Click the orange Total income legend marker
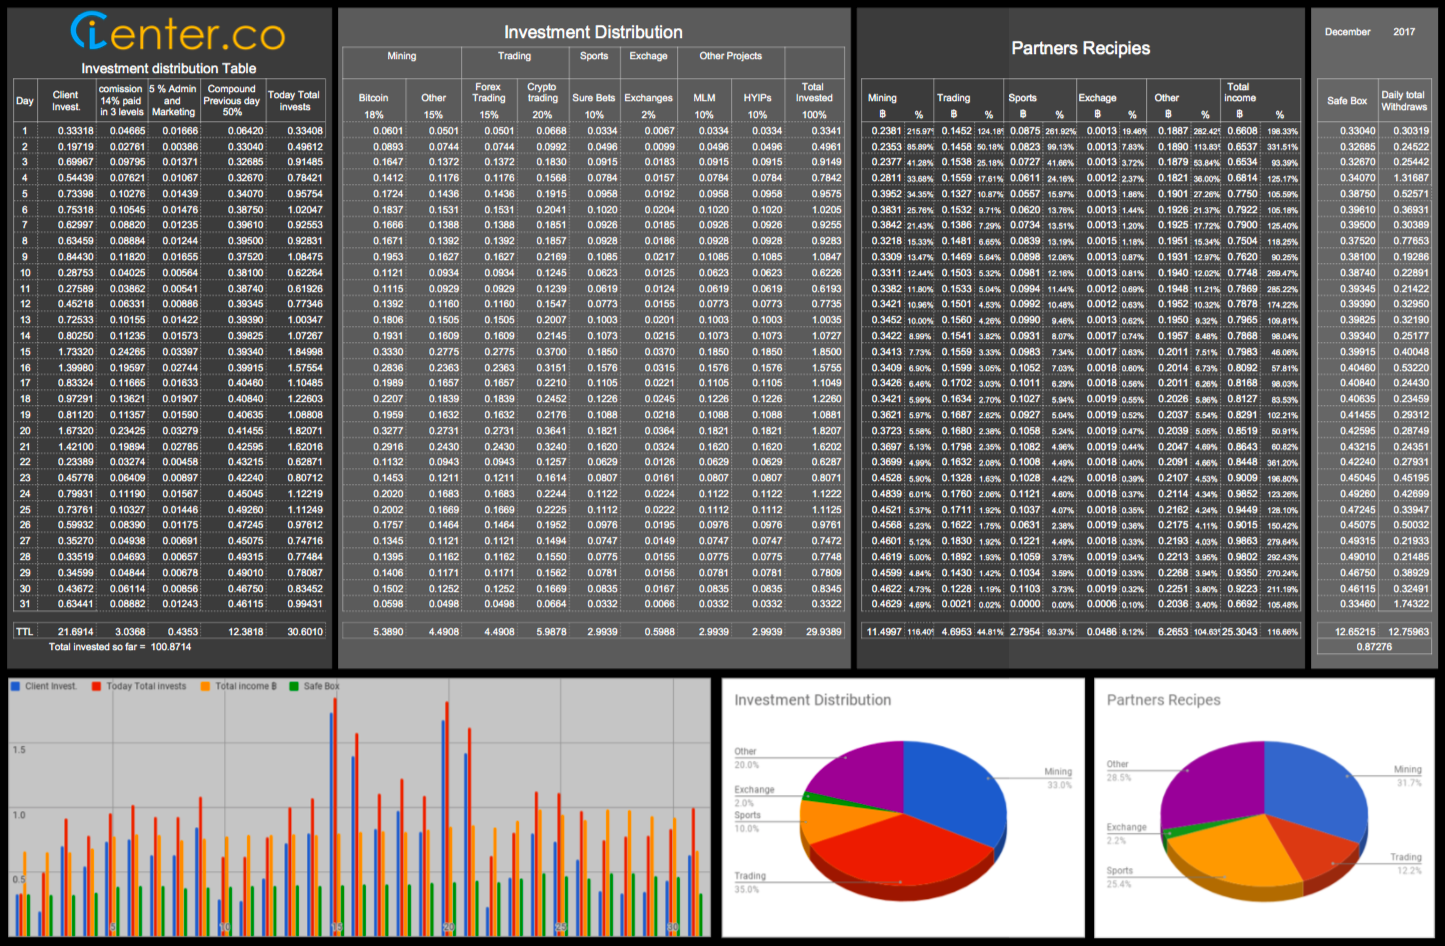1445x946 pixels. (x=205, y=686)
